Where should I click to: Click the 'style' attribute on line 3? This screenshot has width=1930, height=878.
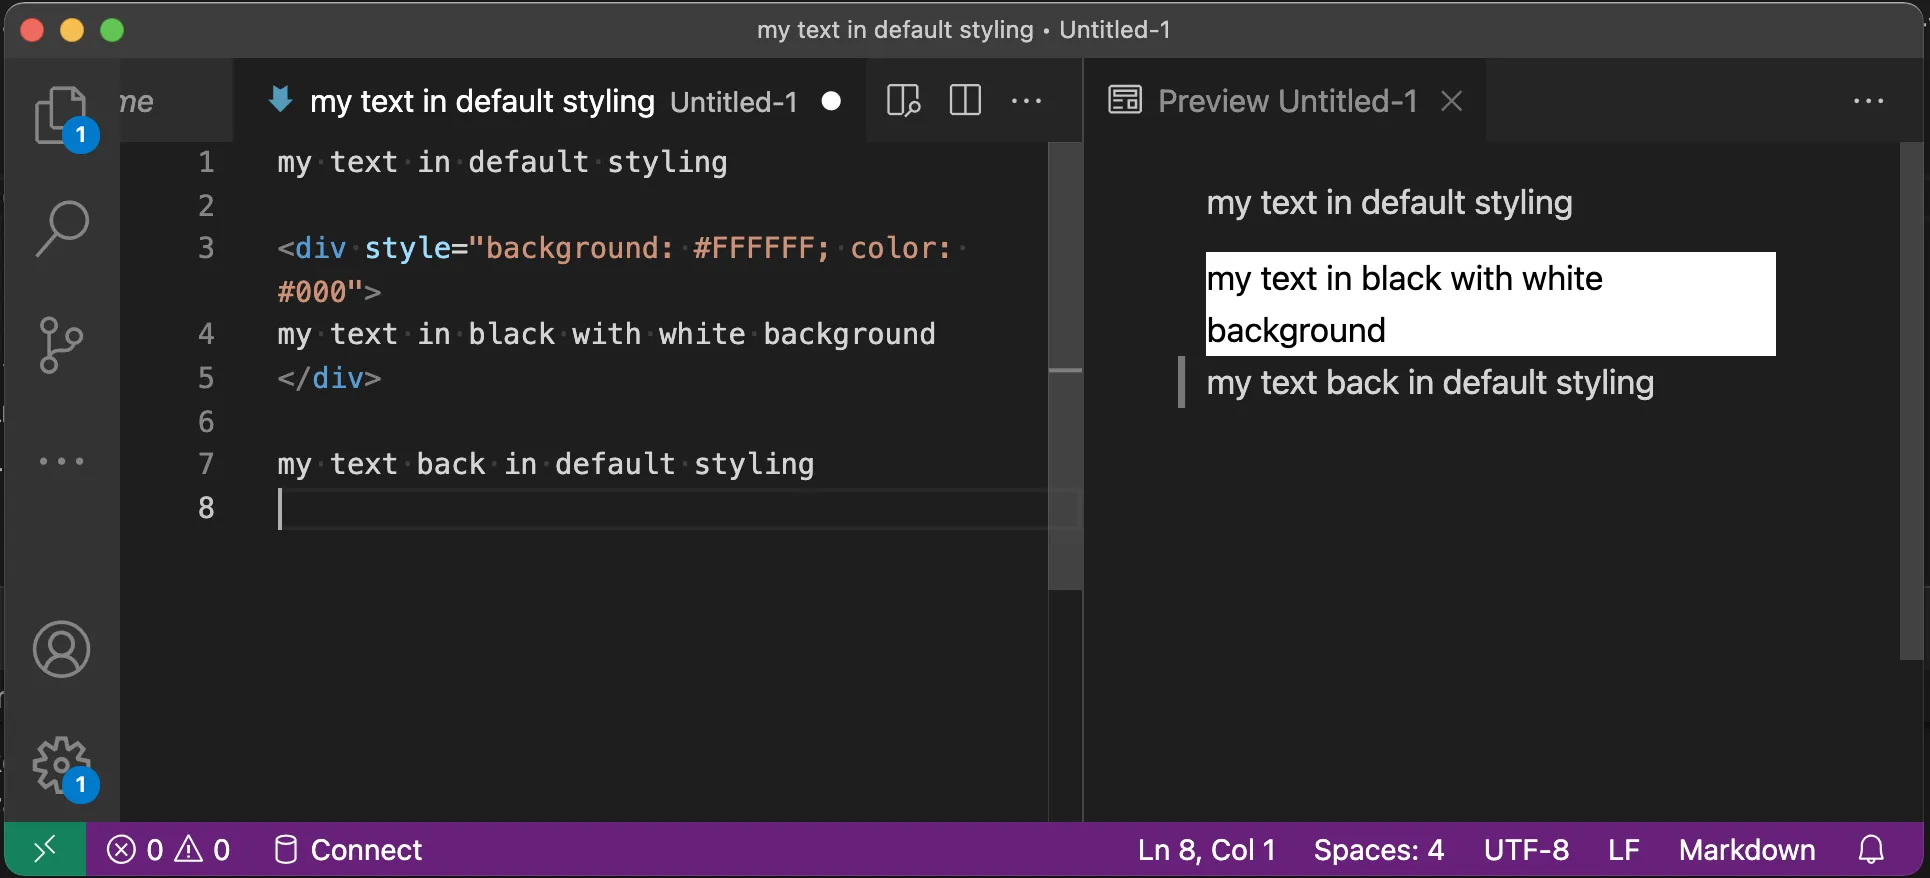(407, 248)
